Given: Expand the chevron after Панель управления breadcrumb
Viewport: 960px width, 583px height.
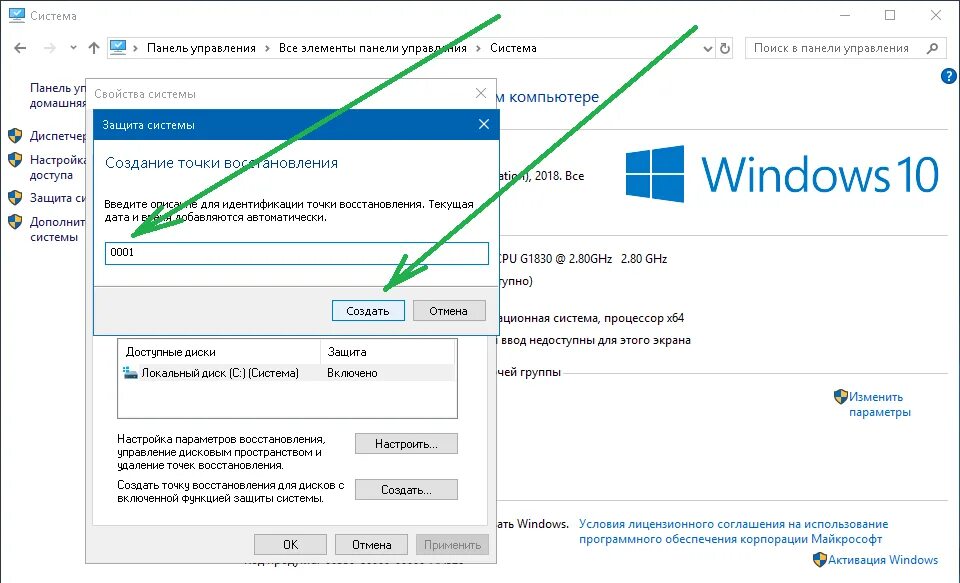Looking at the screenshot, I should click(268, 48).
